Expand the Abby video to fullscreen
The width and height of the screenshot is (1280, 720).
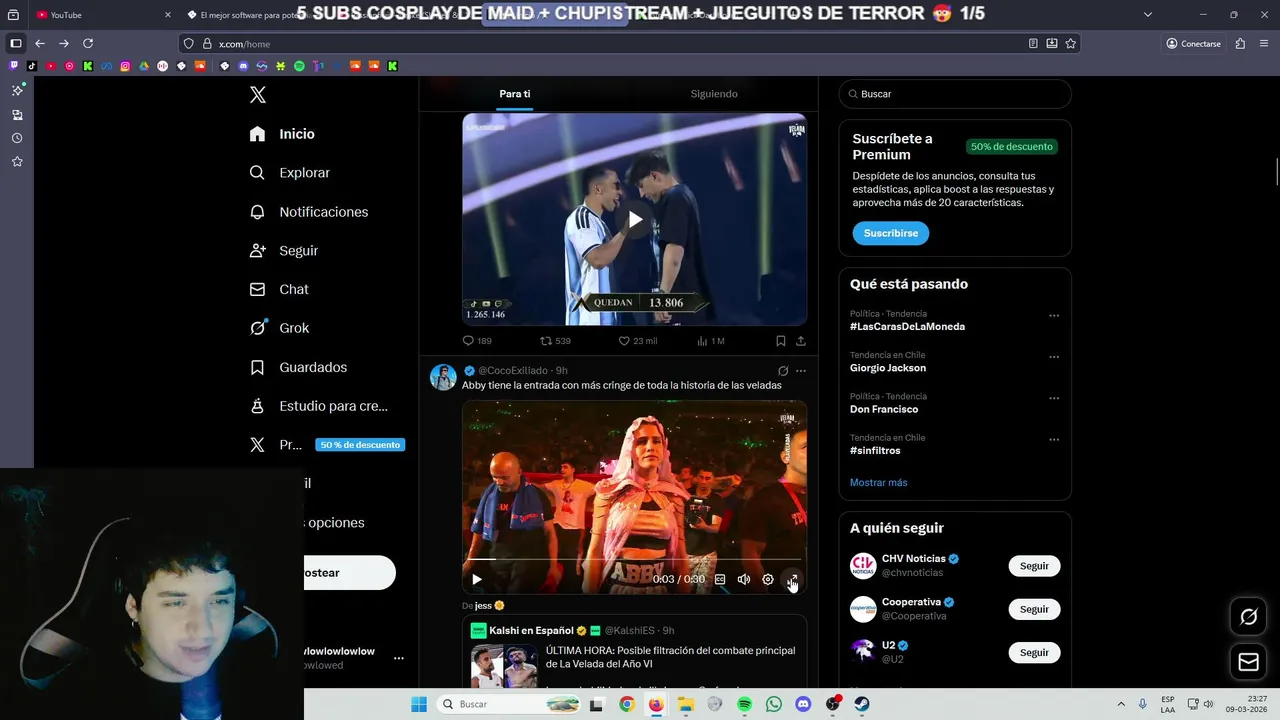792,579
